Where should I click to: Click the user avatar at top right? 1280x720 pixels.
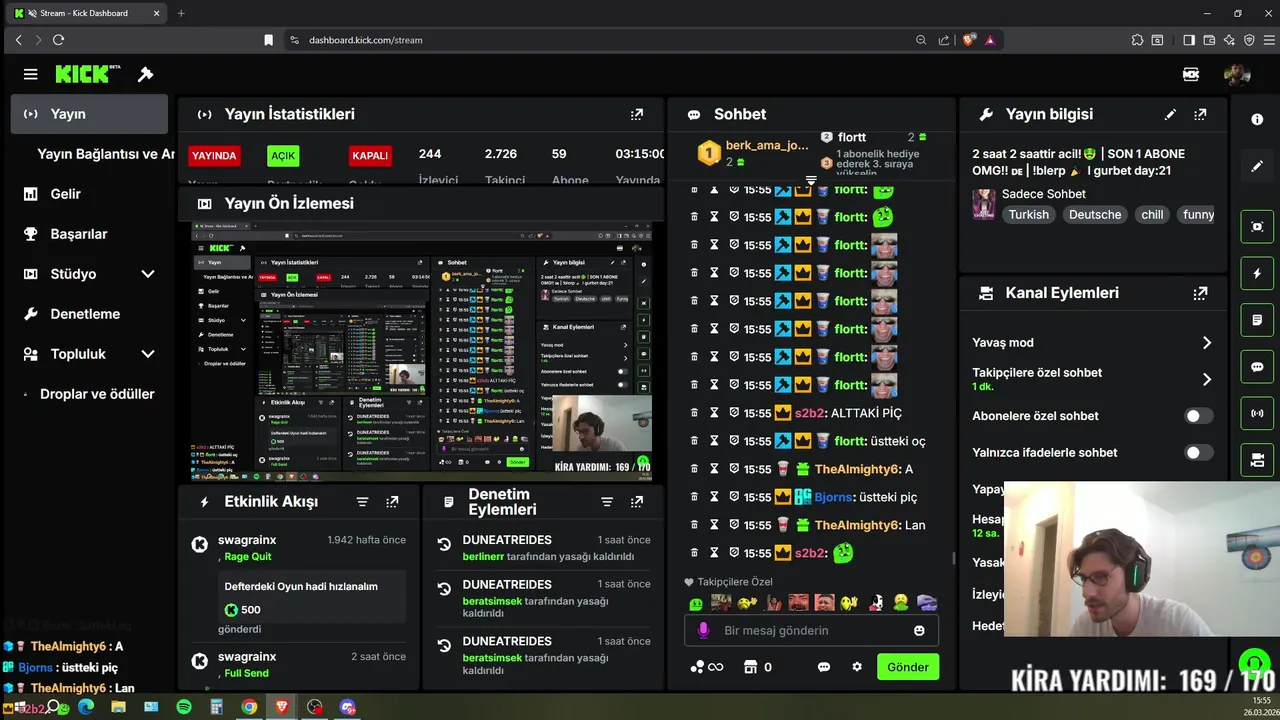pyautogui.click(x=1237, y=74)
